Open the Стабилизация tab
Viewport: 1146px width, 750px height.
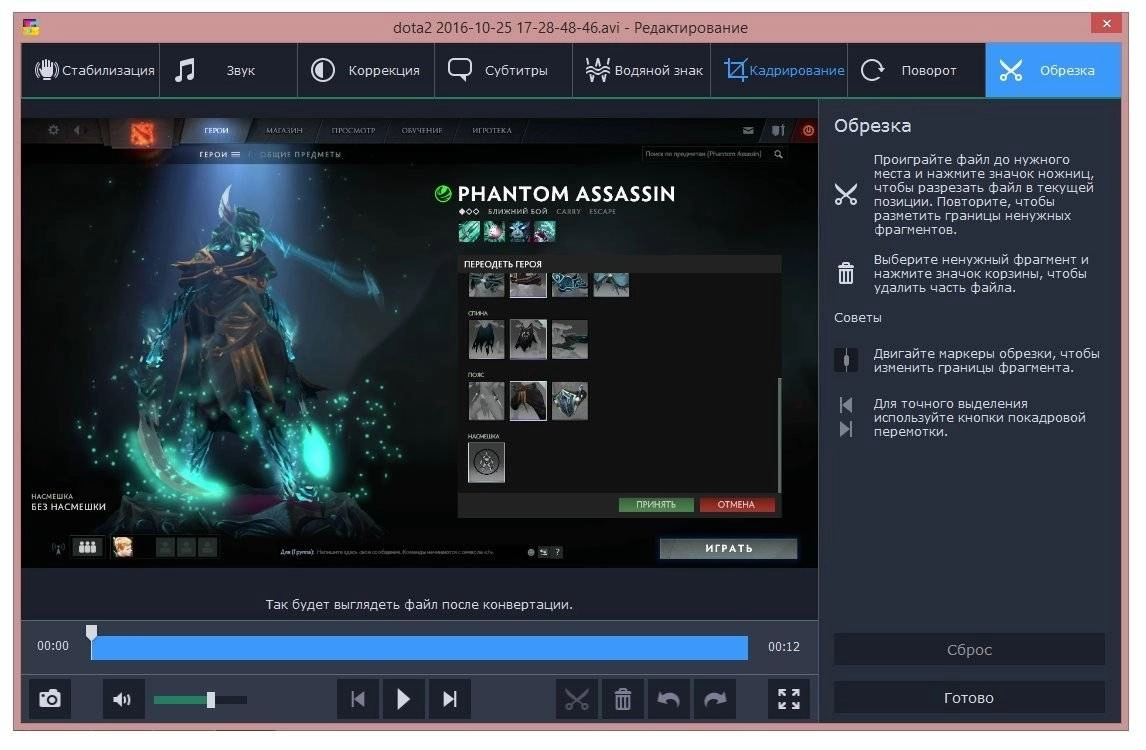tap(91, 70)
